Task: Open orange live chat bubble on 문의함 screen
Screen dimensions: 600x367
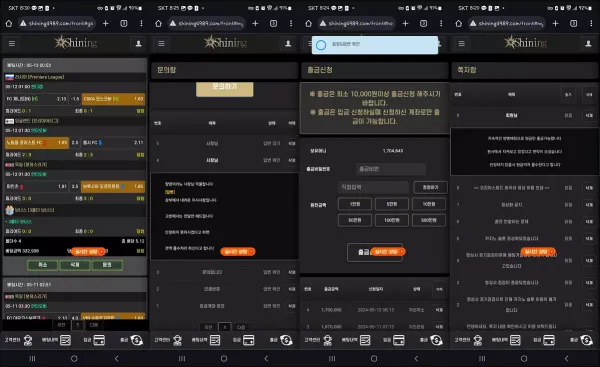Action: click(238, 252)
